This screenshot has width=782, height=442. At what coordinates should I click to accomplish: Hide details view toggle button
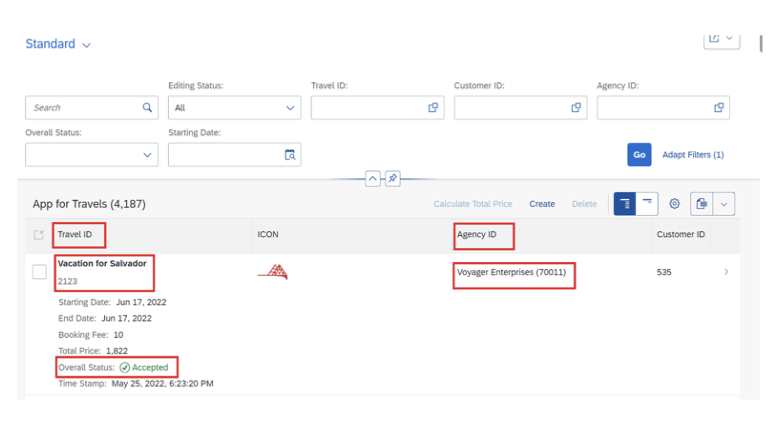(647, 204)
